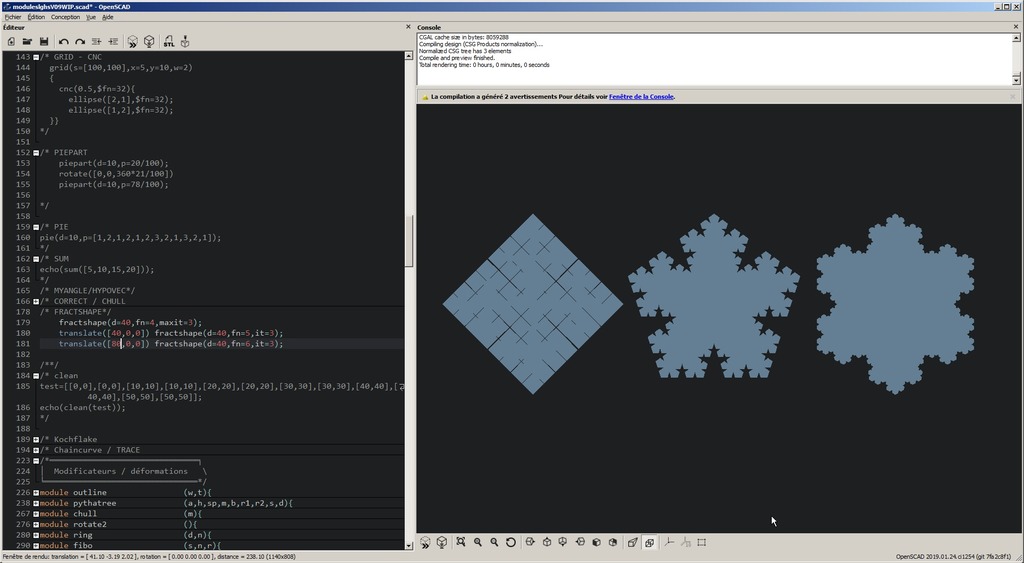View all objects in viewport
The height and width of the screenshot is (563, 1024).
click(x=461, y=542)
